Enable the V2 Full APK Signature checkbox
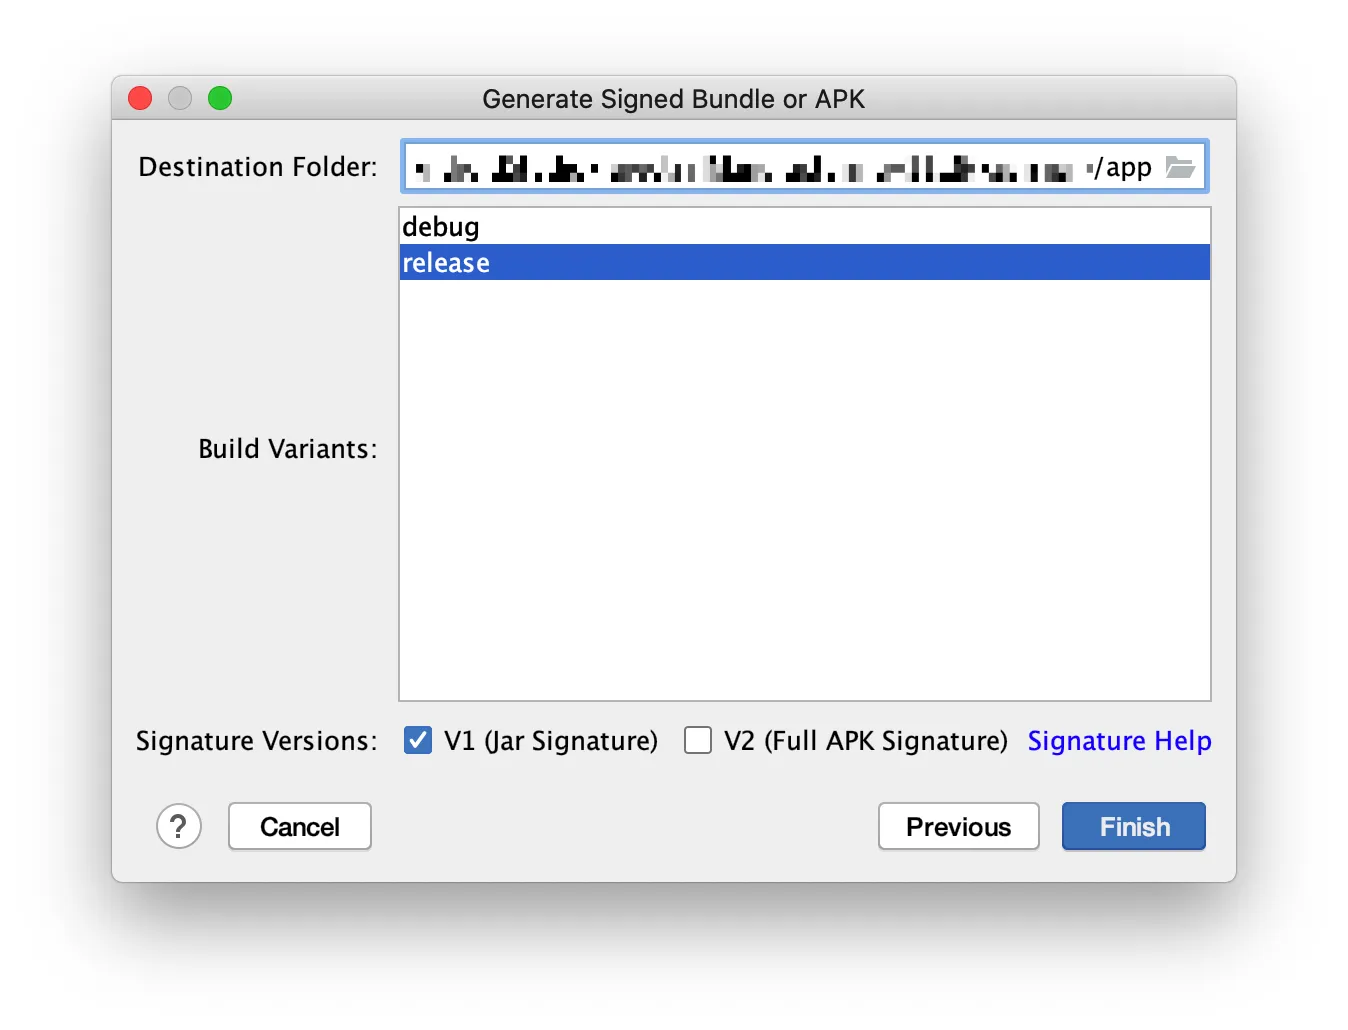The image size is (1348, 1030). (x=698, y=740)
